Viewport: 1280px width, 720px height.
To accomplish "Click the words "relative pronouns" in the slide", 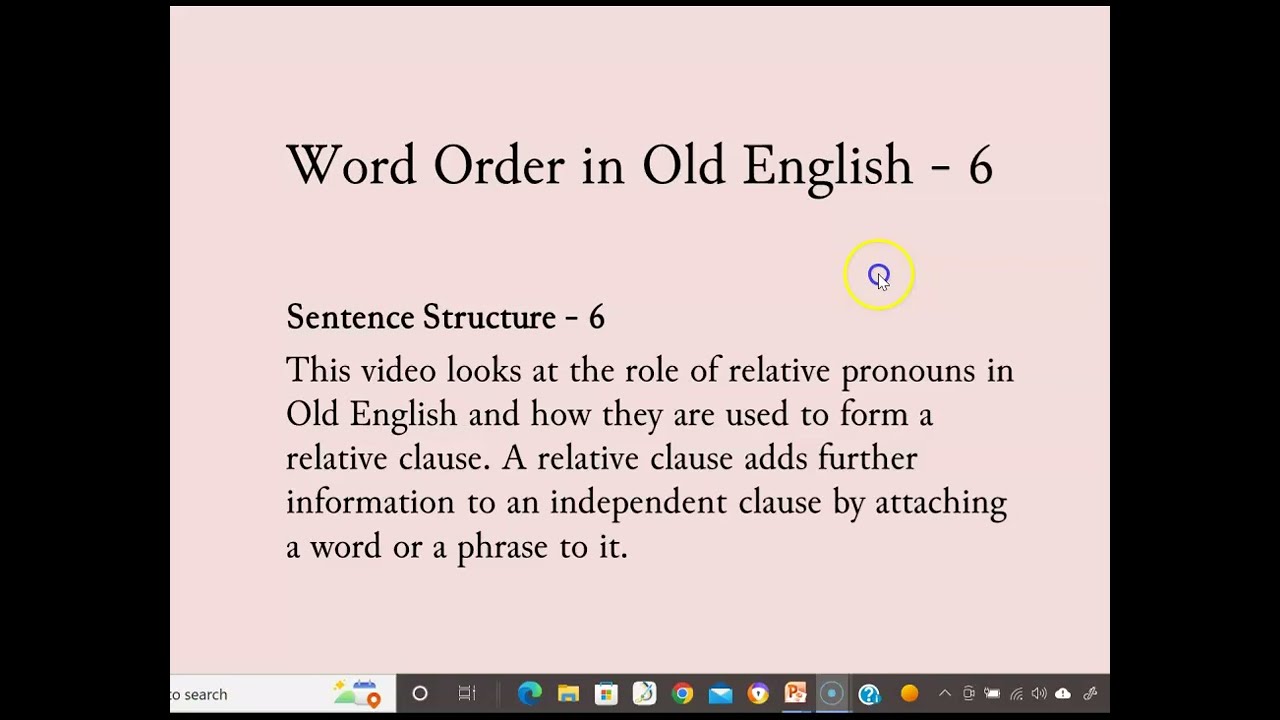I will pos(851,371).
